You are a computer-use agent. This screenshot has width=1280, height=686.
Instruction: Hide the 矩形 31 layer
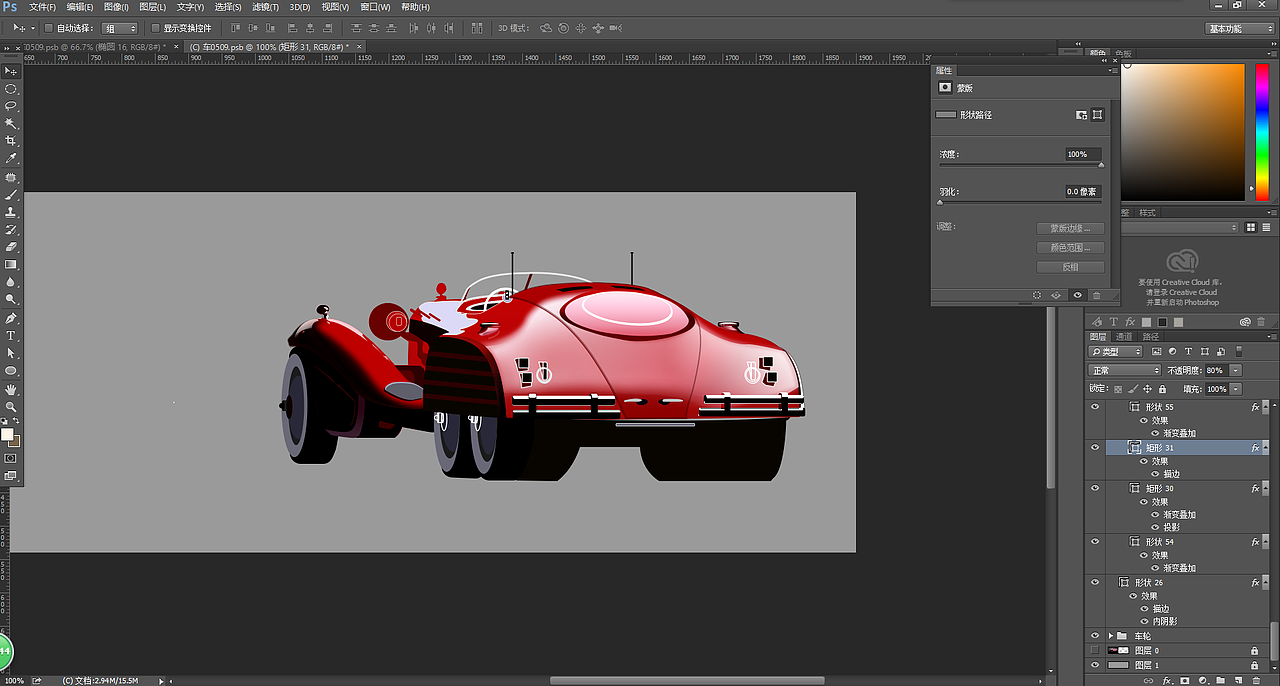coord(1095,448)
